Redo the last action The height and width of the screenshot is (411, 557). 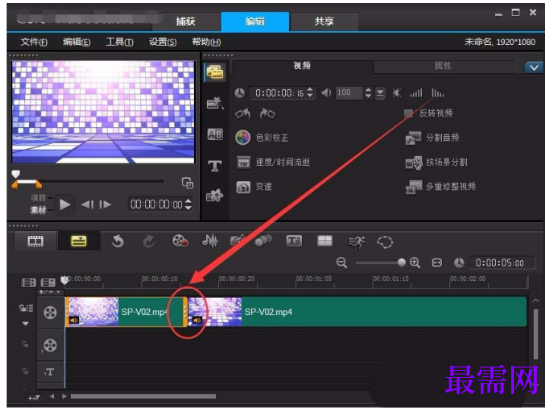coord(149,242)
